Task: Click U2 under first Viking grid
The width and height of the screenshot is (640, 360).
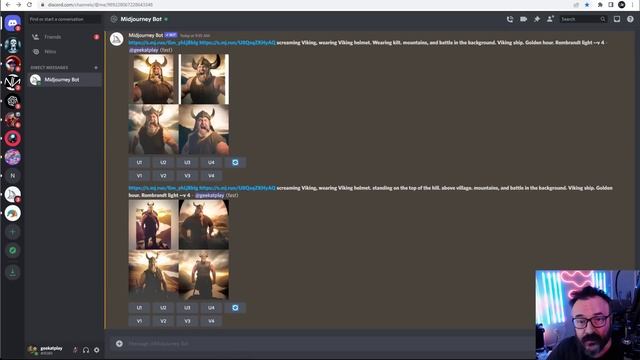Action: 163,162
